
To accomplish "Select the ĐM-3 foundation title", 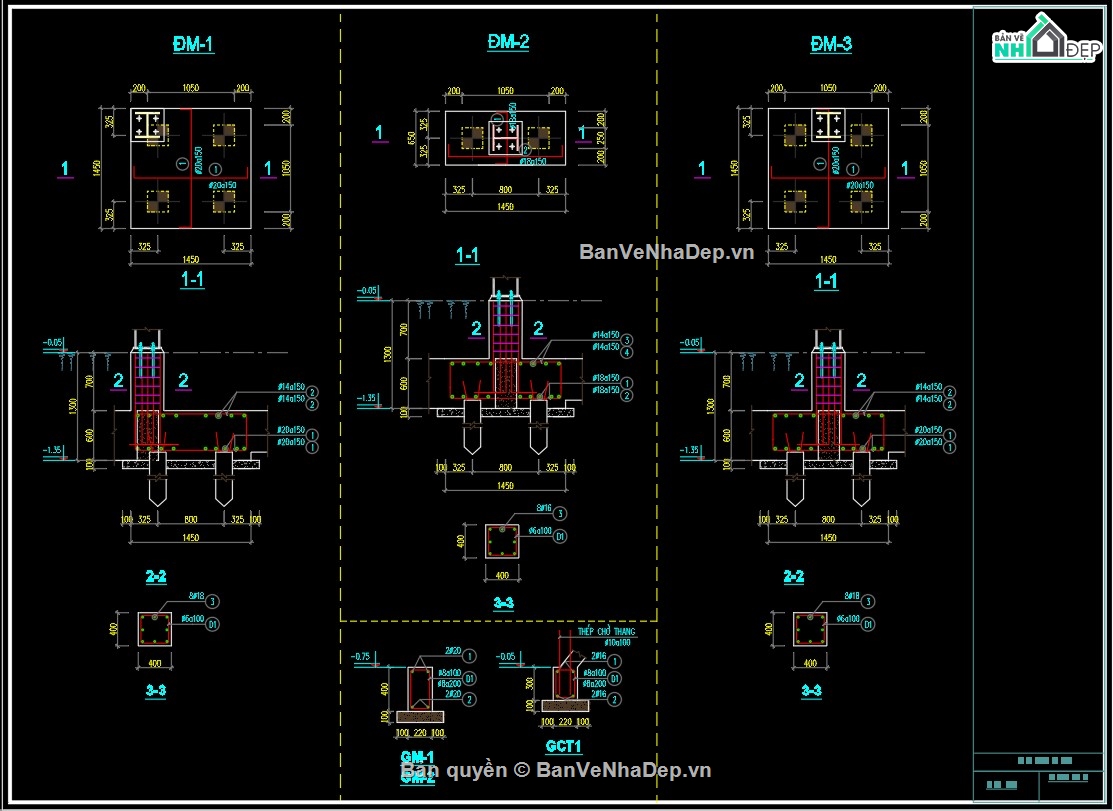I will [x=830, y=44].
